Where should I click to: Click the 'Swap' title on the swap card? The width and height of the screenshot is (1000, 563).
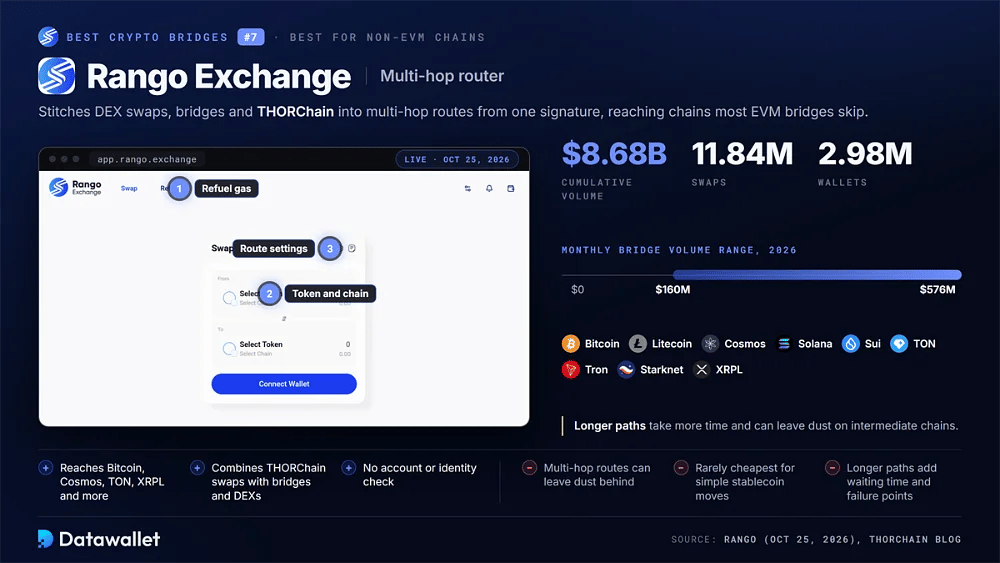pyautogui.click(x=221, y=248)
